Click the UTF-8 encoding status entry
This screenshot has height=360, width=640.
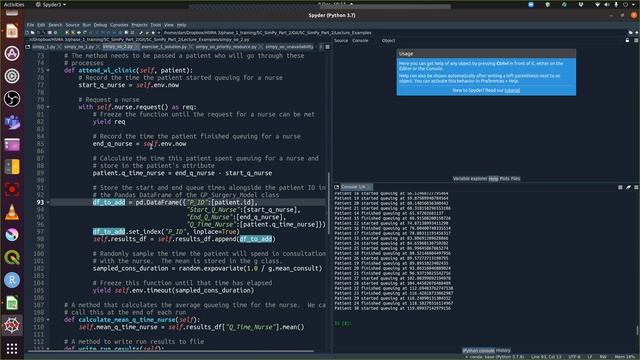574,357
